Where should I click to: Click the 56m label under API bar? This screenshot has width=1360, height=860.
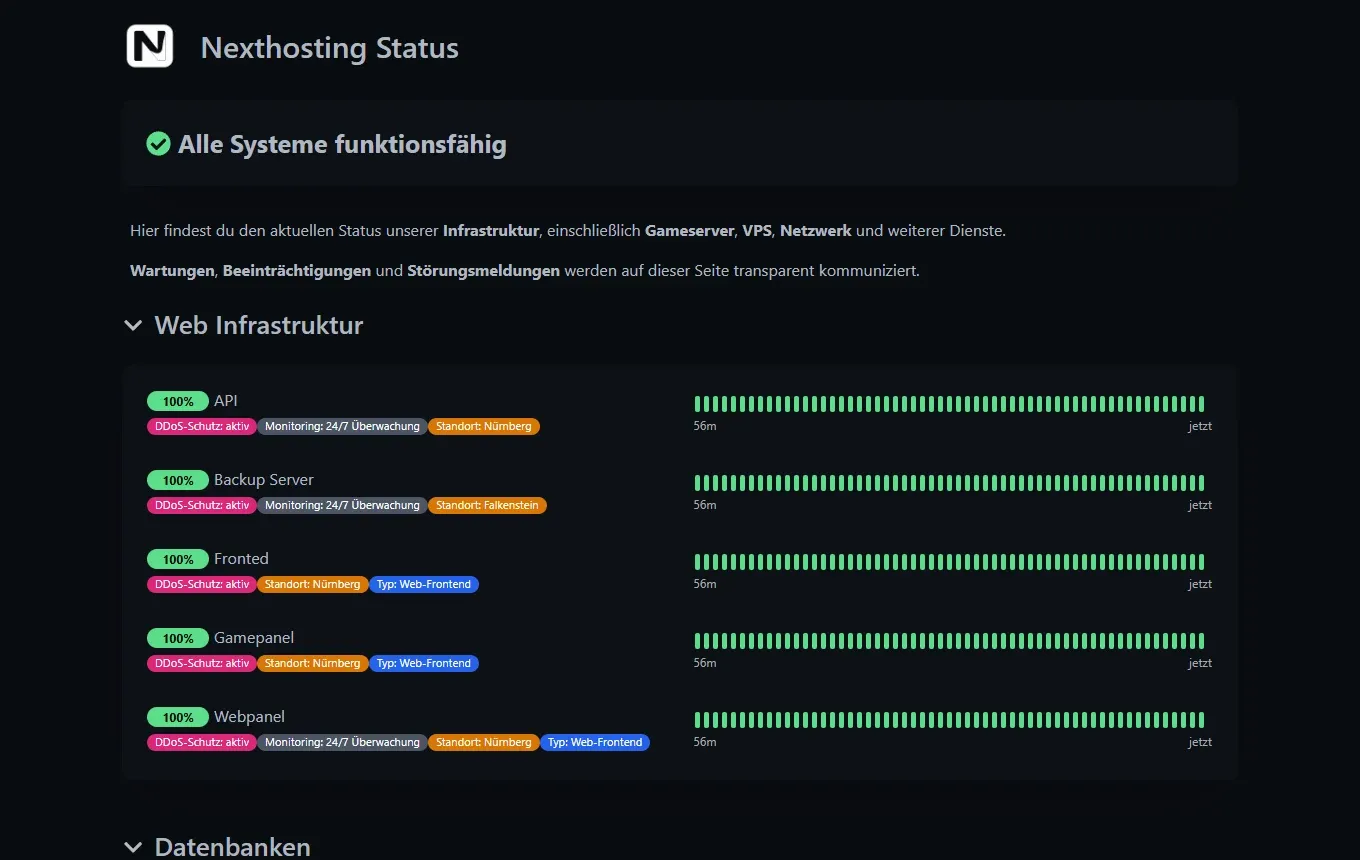tap(705, 426)
